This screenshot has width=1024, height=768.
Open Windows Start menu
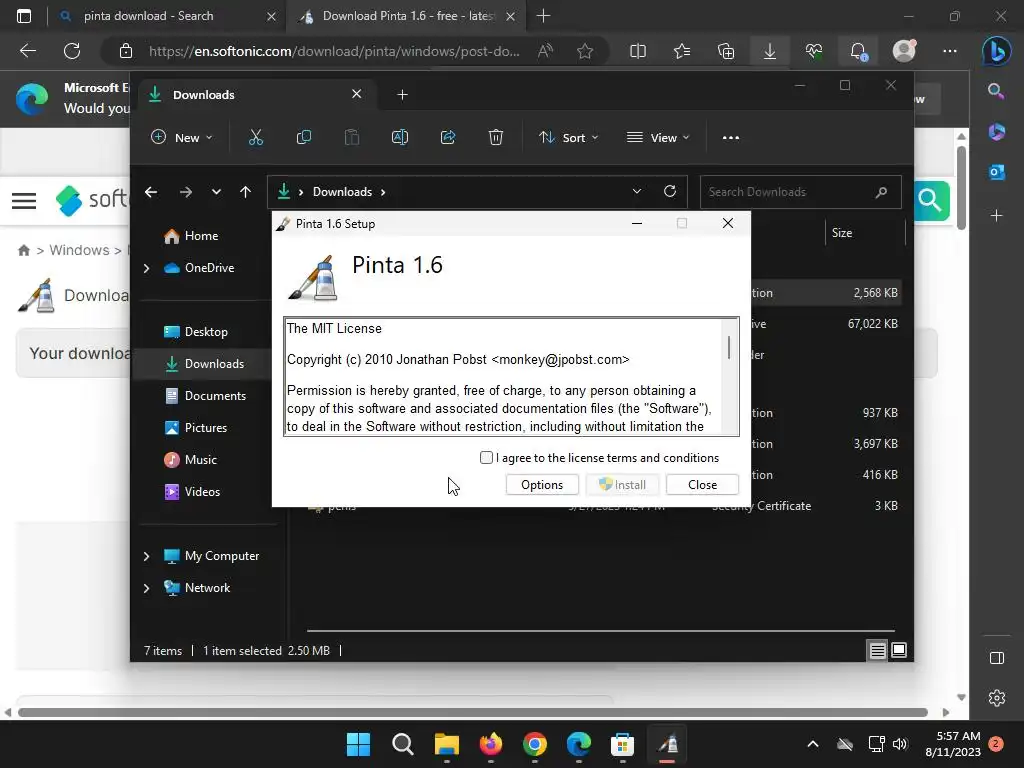click(358, 744)
